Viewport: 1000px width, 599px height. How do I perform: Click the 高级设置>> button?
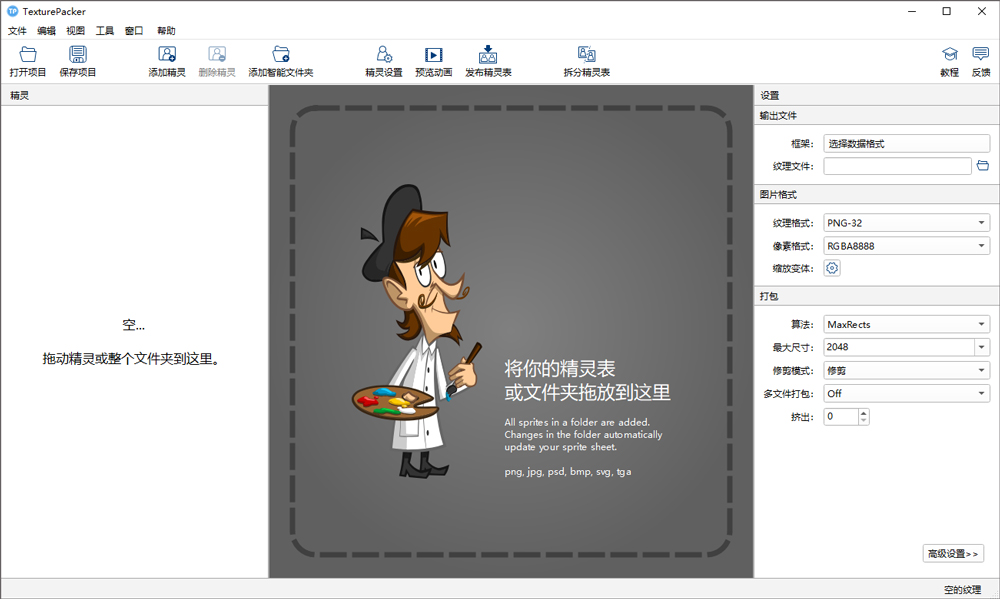[953, 554]
